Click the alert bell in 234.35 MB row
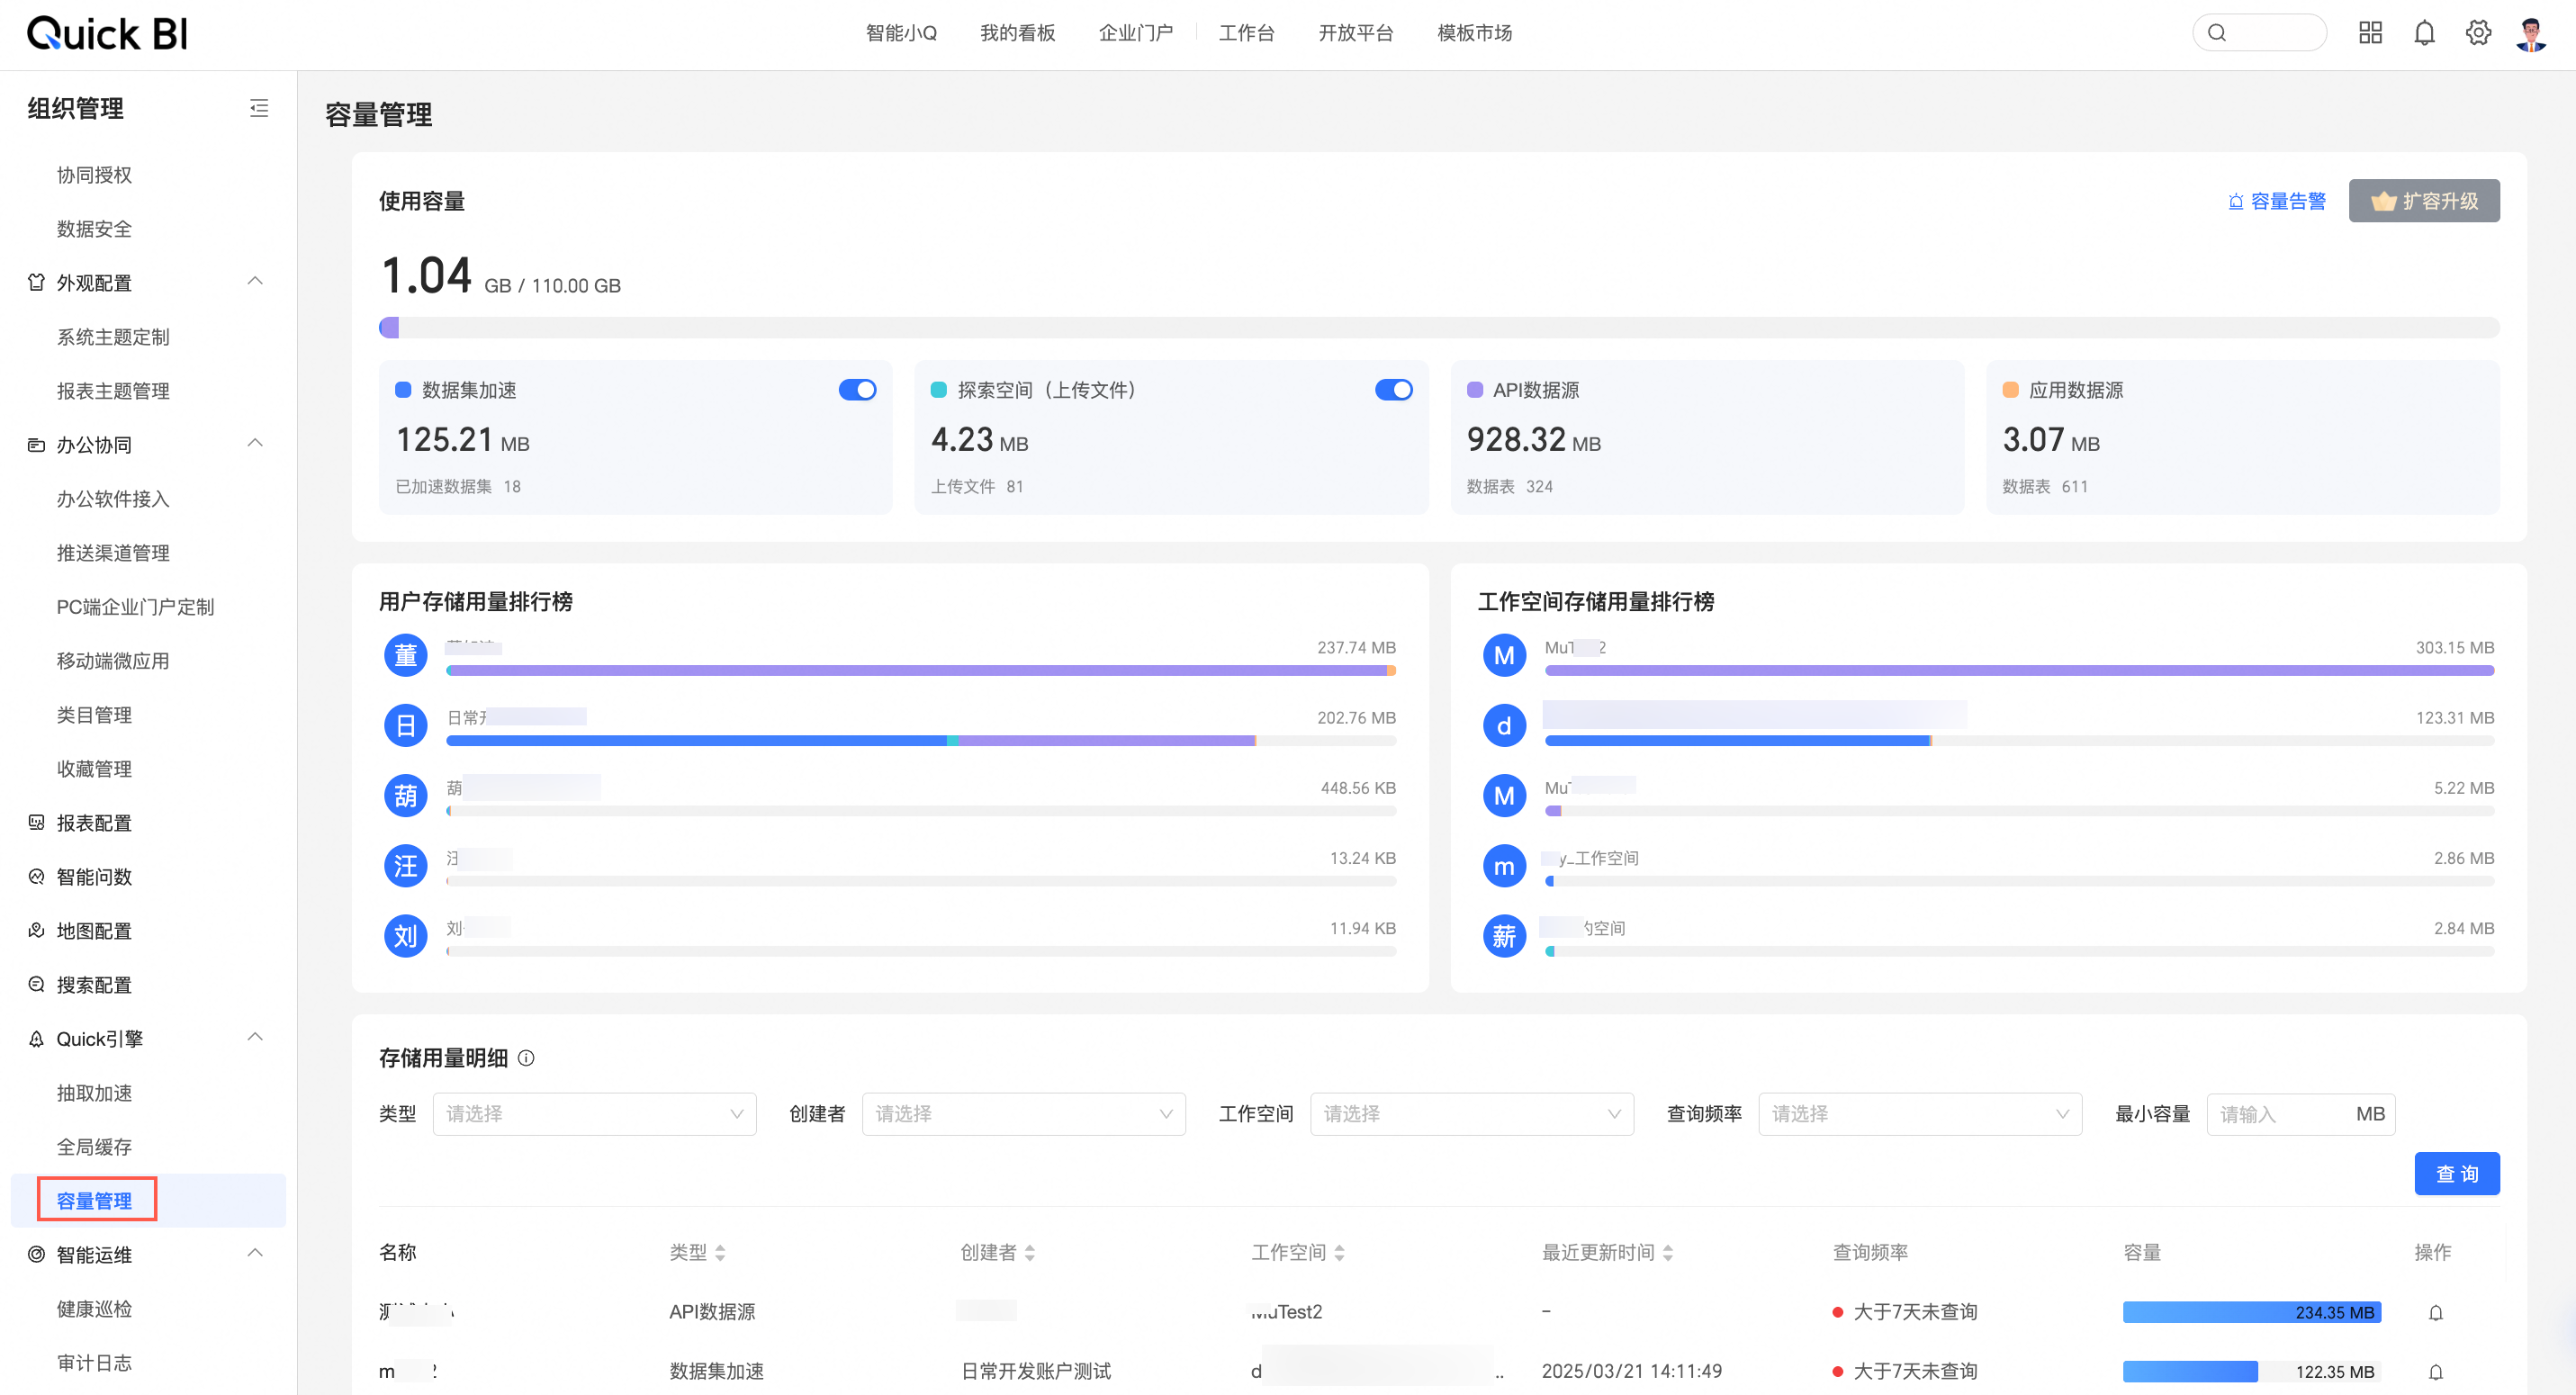Viewport: 2576px width, 1395px height. click(2436, 1312)
